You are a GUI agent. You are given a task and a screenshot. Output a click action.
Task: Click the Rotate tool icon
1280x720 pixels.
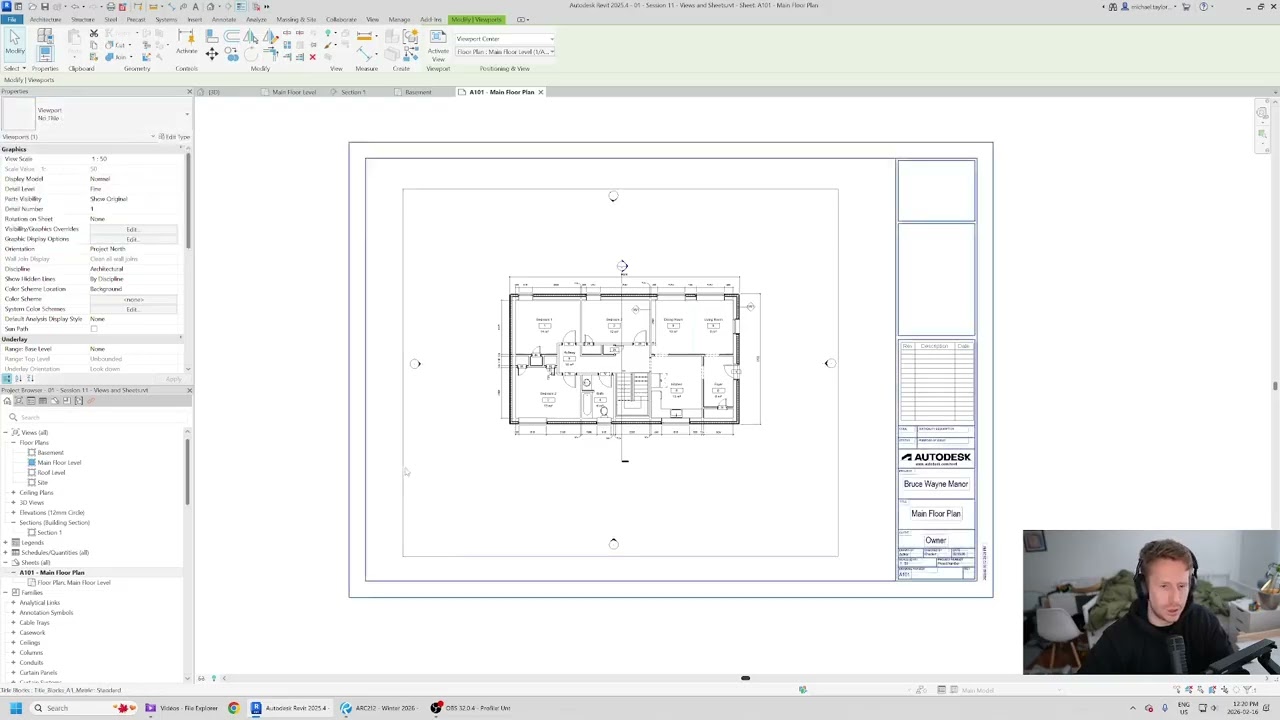click(x=250, y=55)
